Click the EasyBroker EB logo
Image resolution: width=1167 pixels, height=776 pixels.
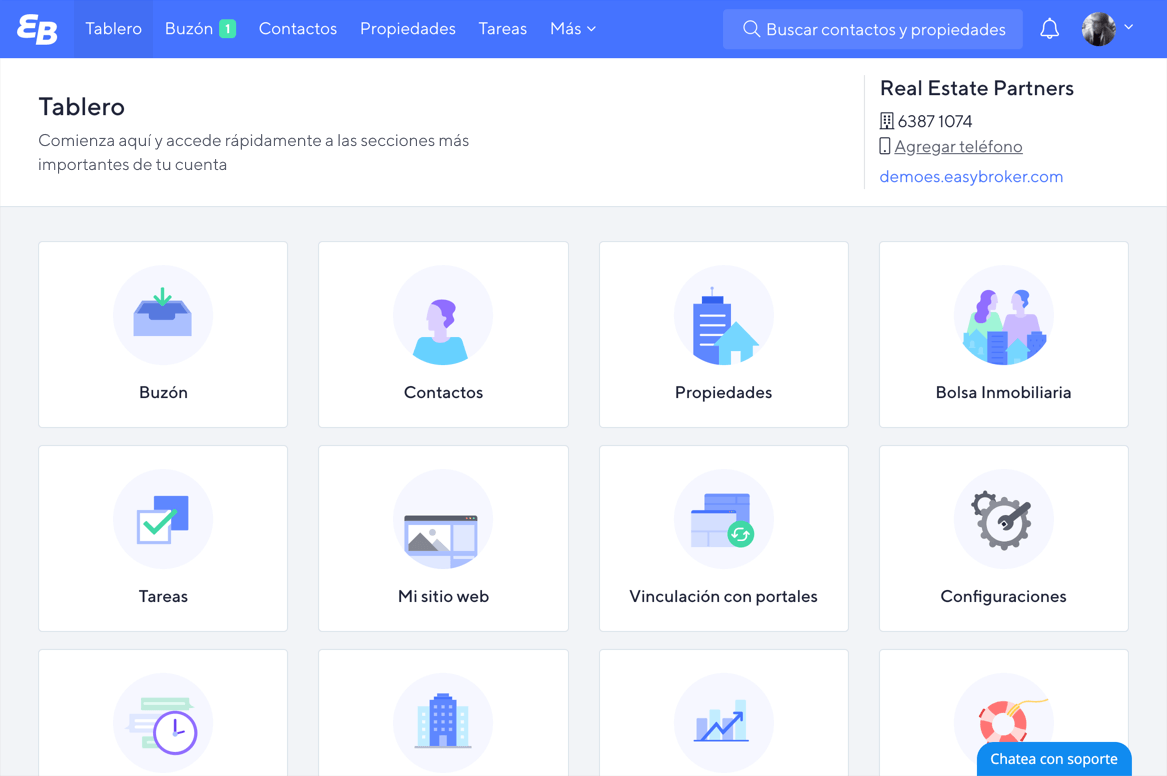(x=37, y=30)
